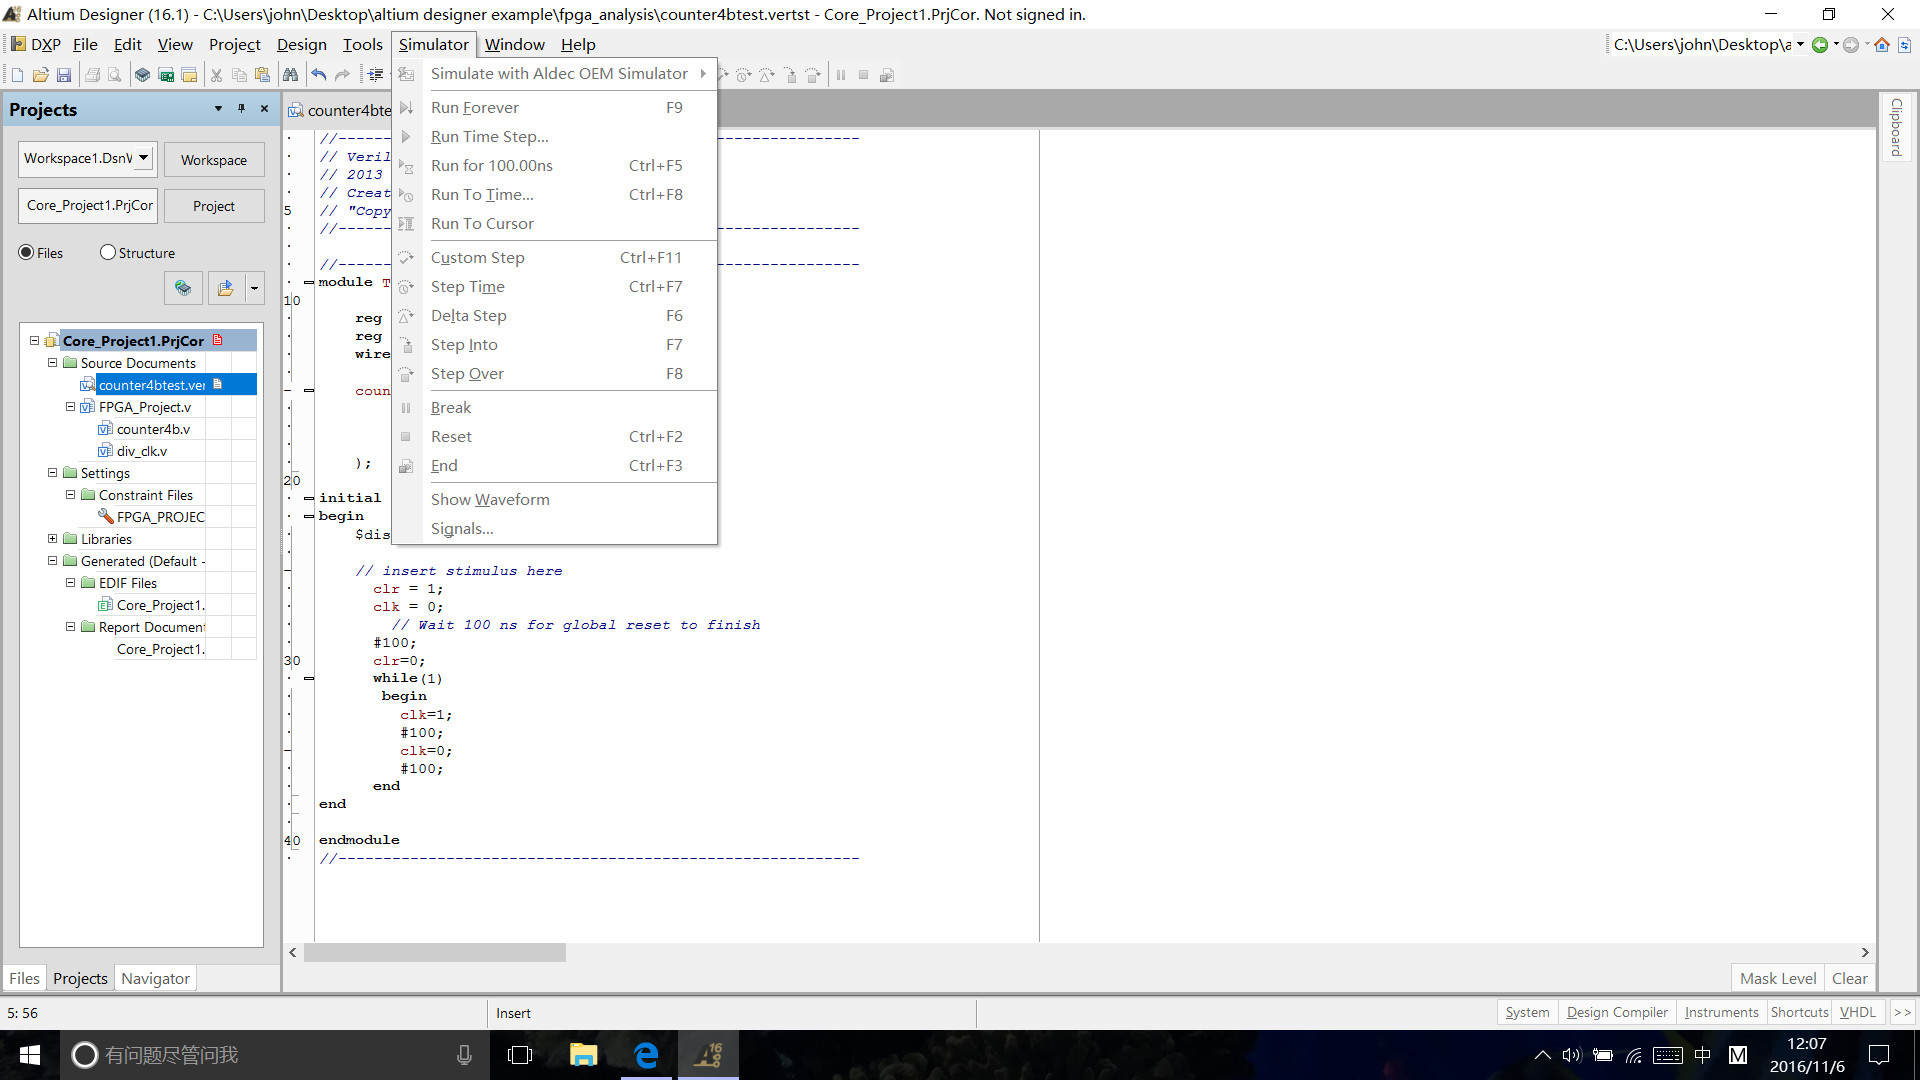
Task: Open Print Preview from the toolbar
Action: click(115, 75)
